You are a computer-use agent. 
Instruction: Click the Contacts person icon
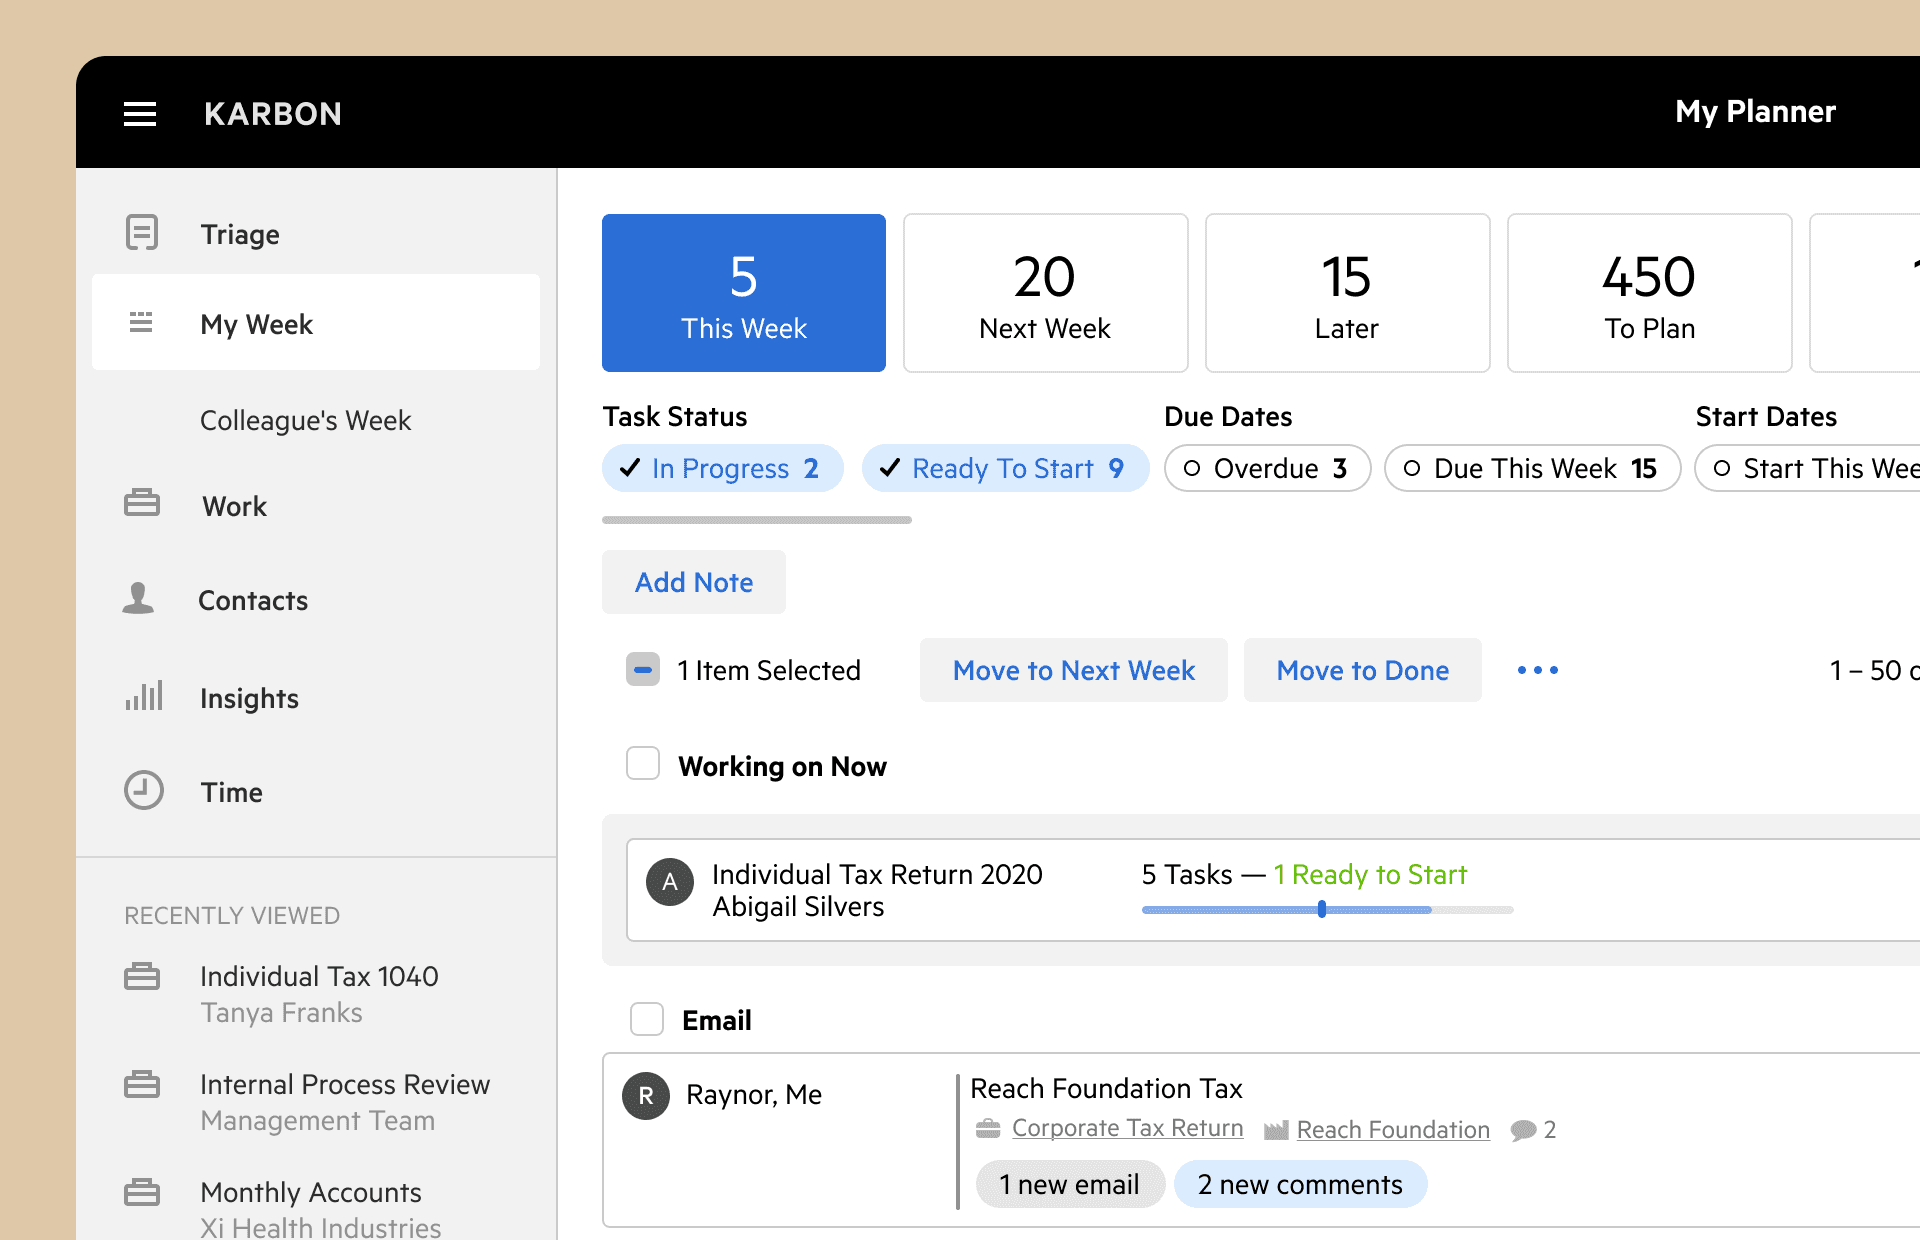(138, 598)
